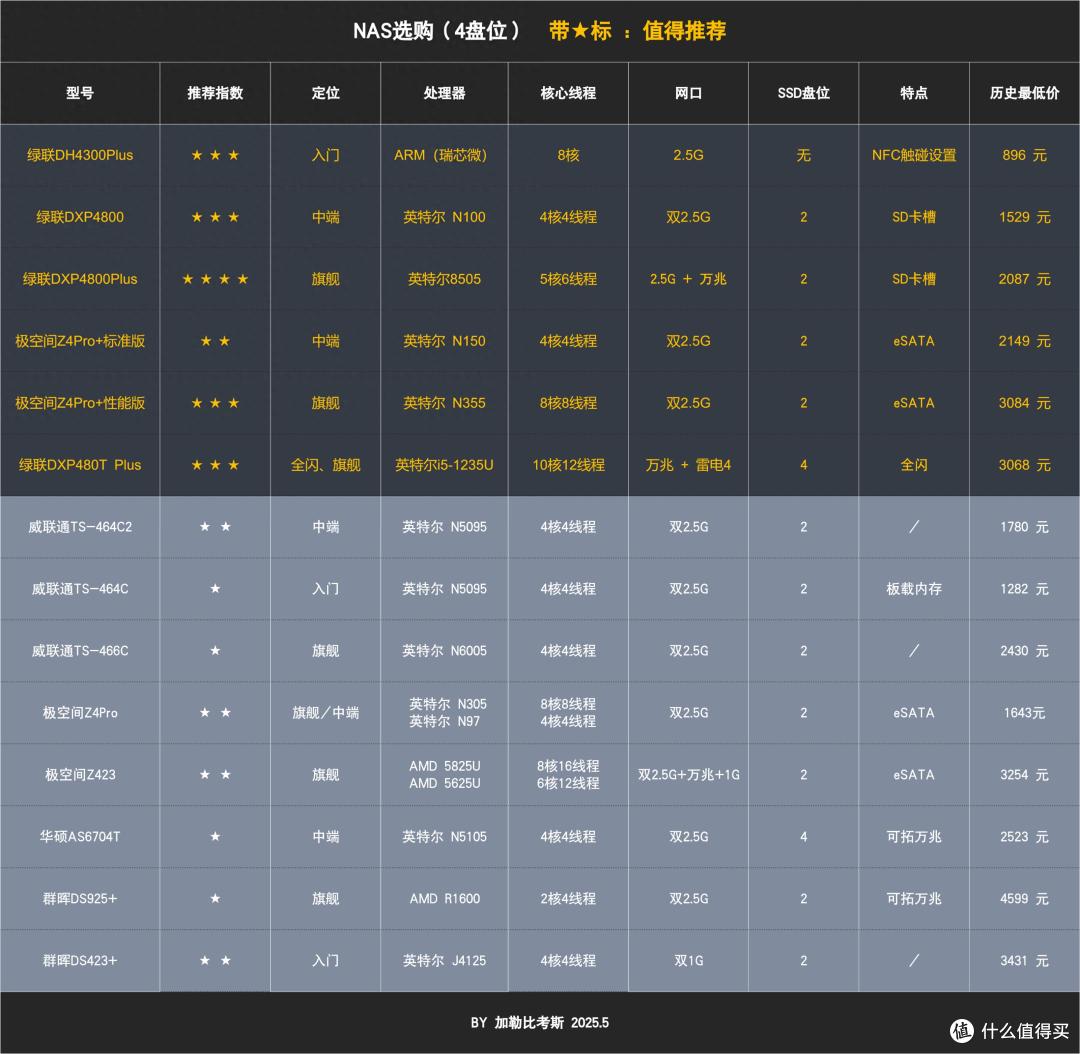Click the 威联通TS-466C model name
The width and height of the screenshot is (1080, 1054).
point(80,651)
